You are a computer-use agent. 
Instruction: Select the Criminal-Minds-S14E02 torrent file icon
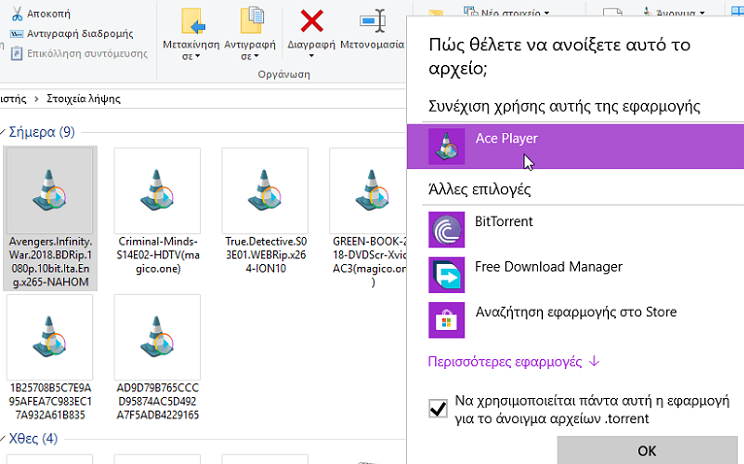pos(157,191)
